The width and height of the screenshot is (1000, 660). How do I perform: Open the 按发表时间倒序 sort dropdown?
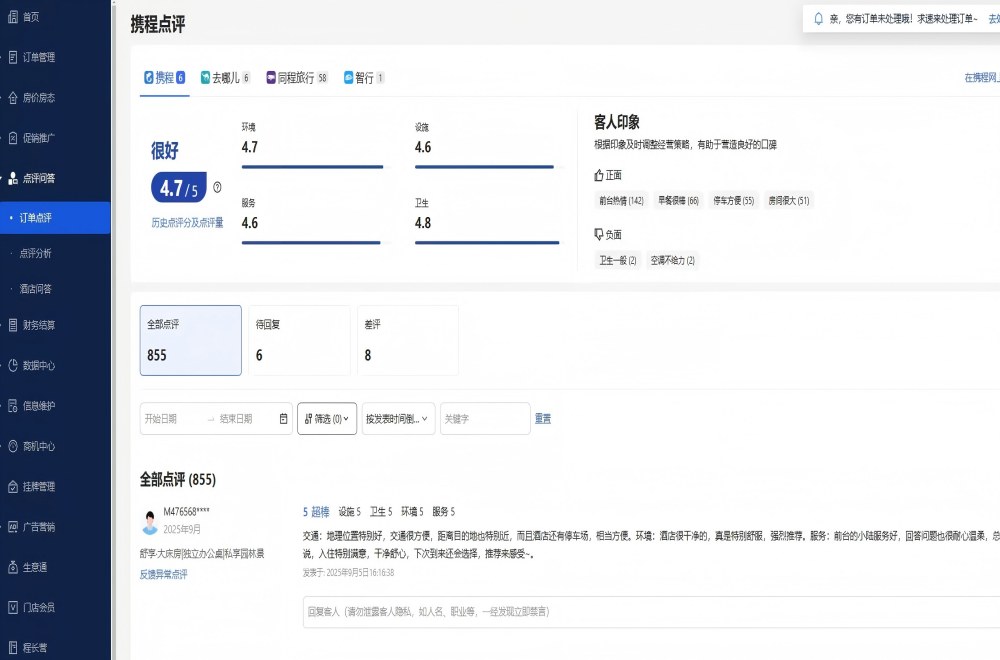pos(397,418)
